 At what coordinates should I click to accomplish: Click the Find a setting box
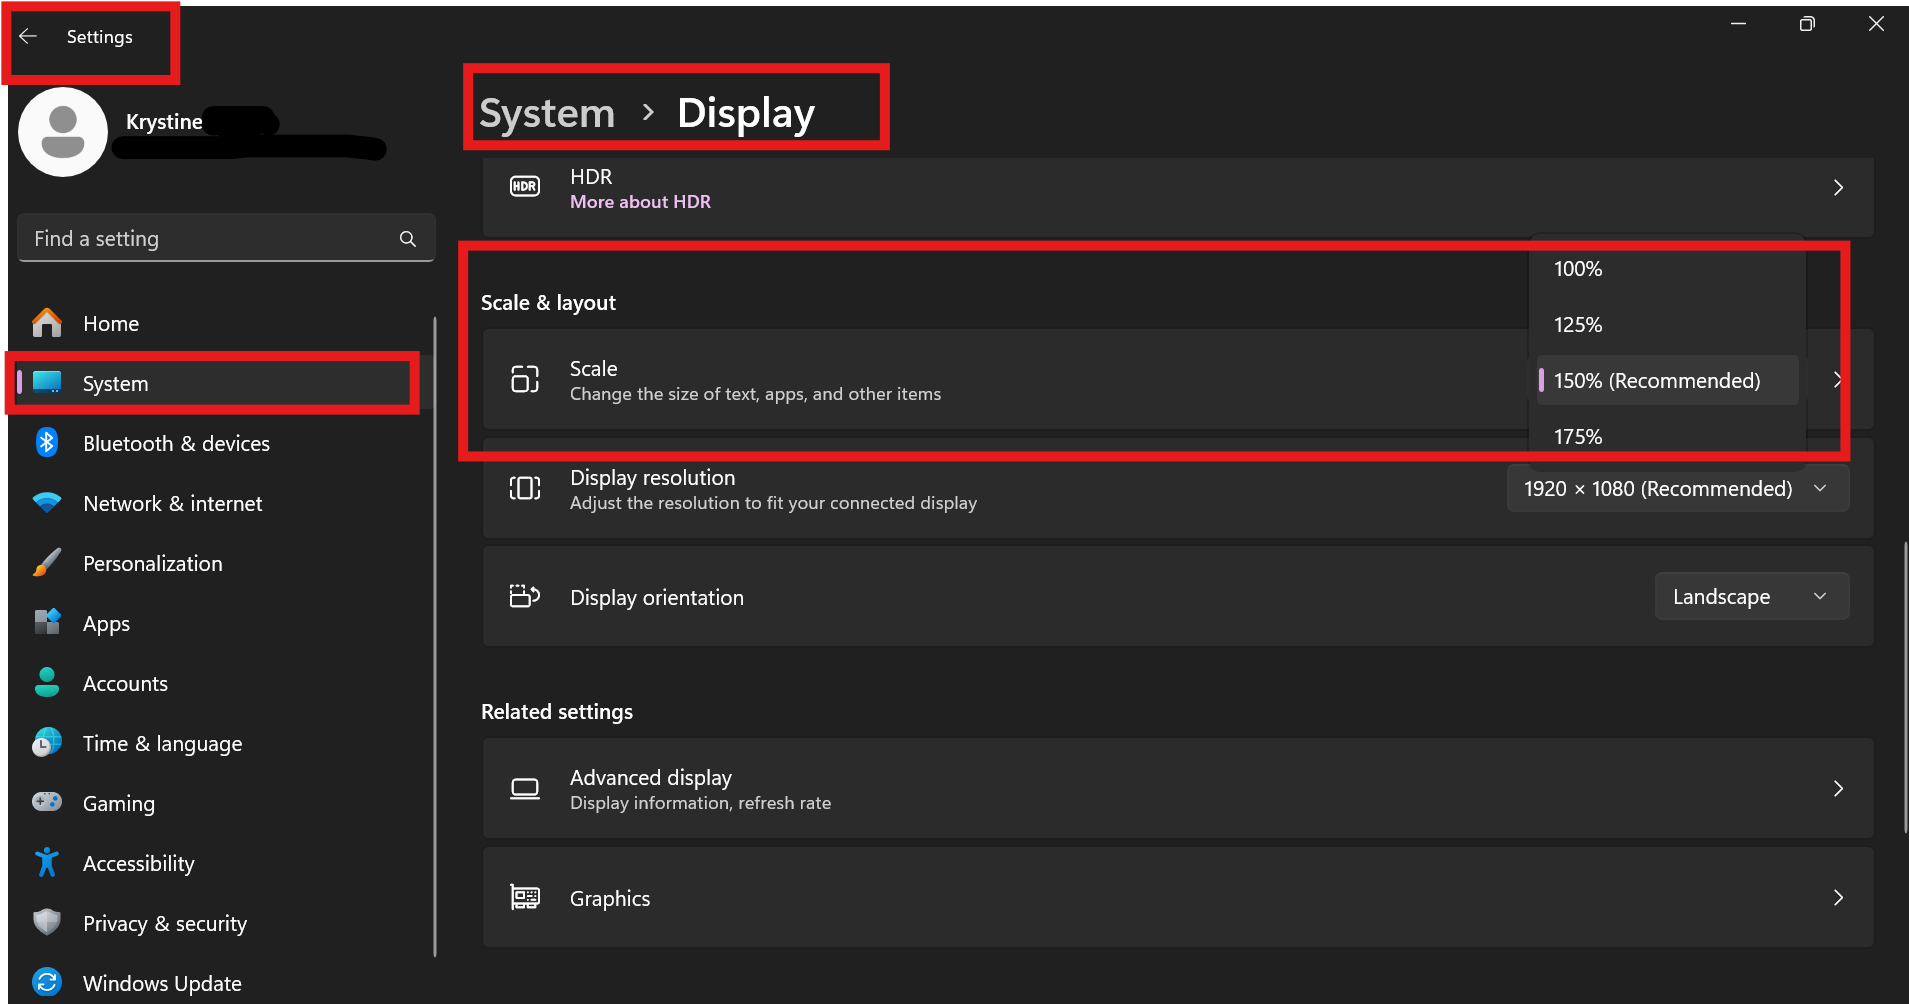click(x=210, y=239)
